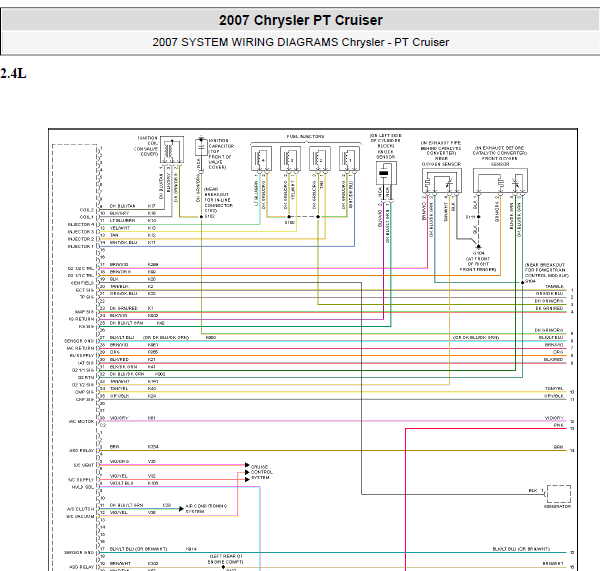This screenshot has width=600, height=571.
Task: Click the rear oxygen sensor symbol box
Action: coord(442,180)
